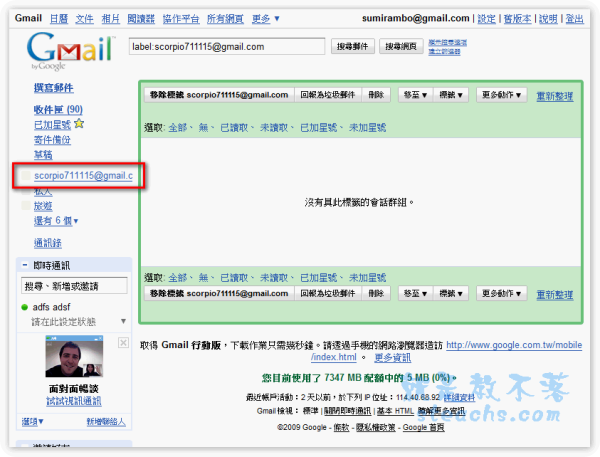Open the 旅遊 label
600x457 pixels.
point(43,206)
